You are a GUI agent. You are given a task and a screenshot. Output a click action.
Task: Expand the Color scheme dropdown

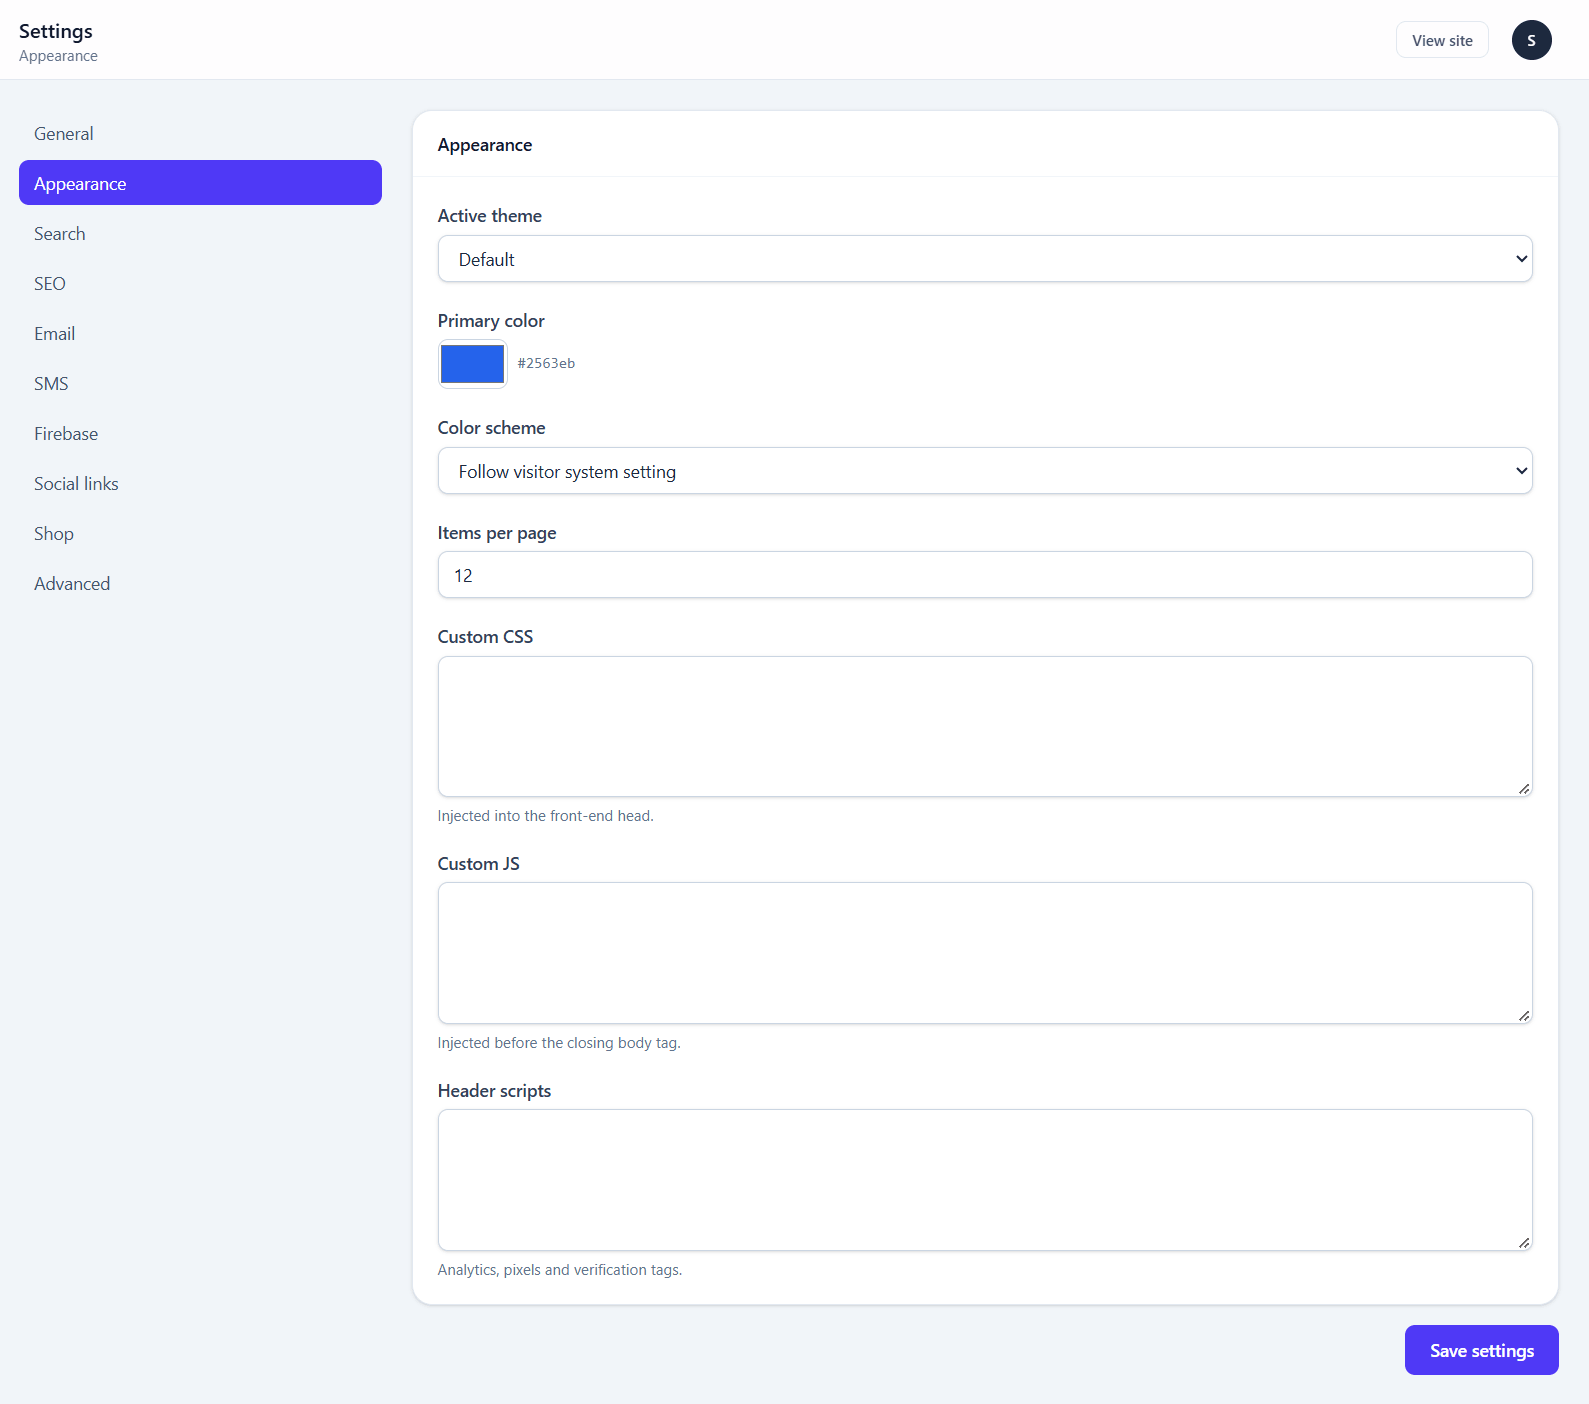pos(985,471)
